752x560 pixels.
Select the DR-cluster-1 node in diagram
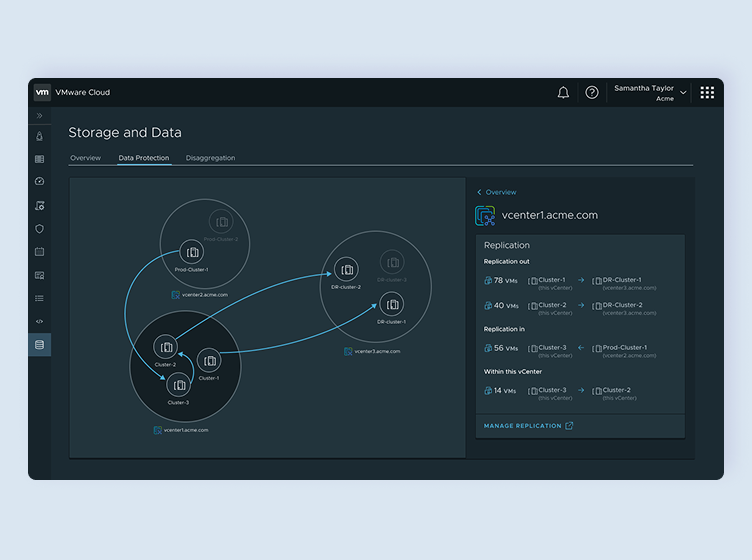click(392, 304)
